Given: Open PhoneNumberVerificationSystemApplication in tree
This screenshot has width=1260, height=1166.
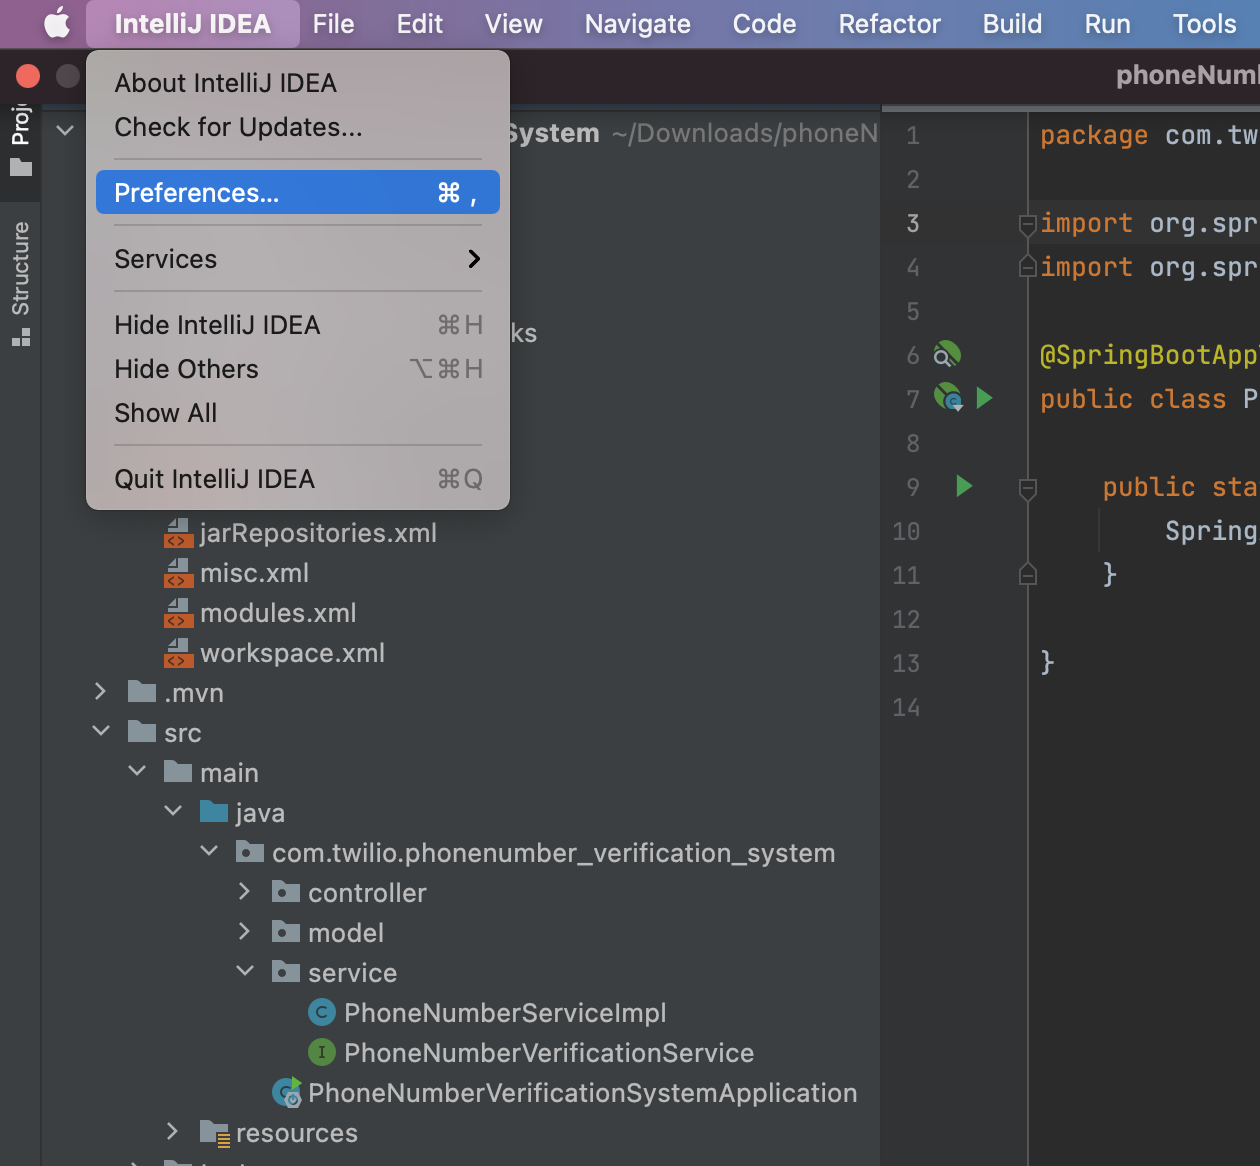Looking at the screenshot, I should click(x=582, y=1093).
